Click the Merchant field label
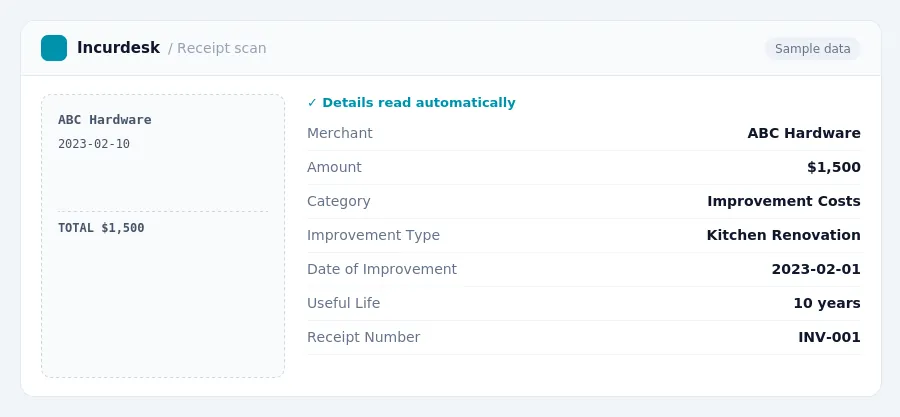This screenshot has width=900, height=417. (x=340, y=133)
